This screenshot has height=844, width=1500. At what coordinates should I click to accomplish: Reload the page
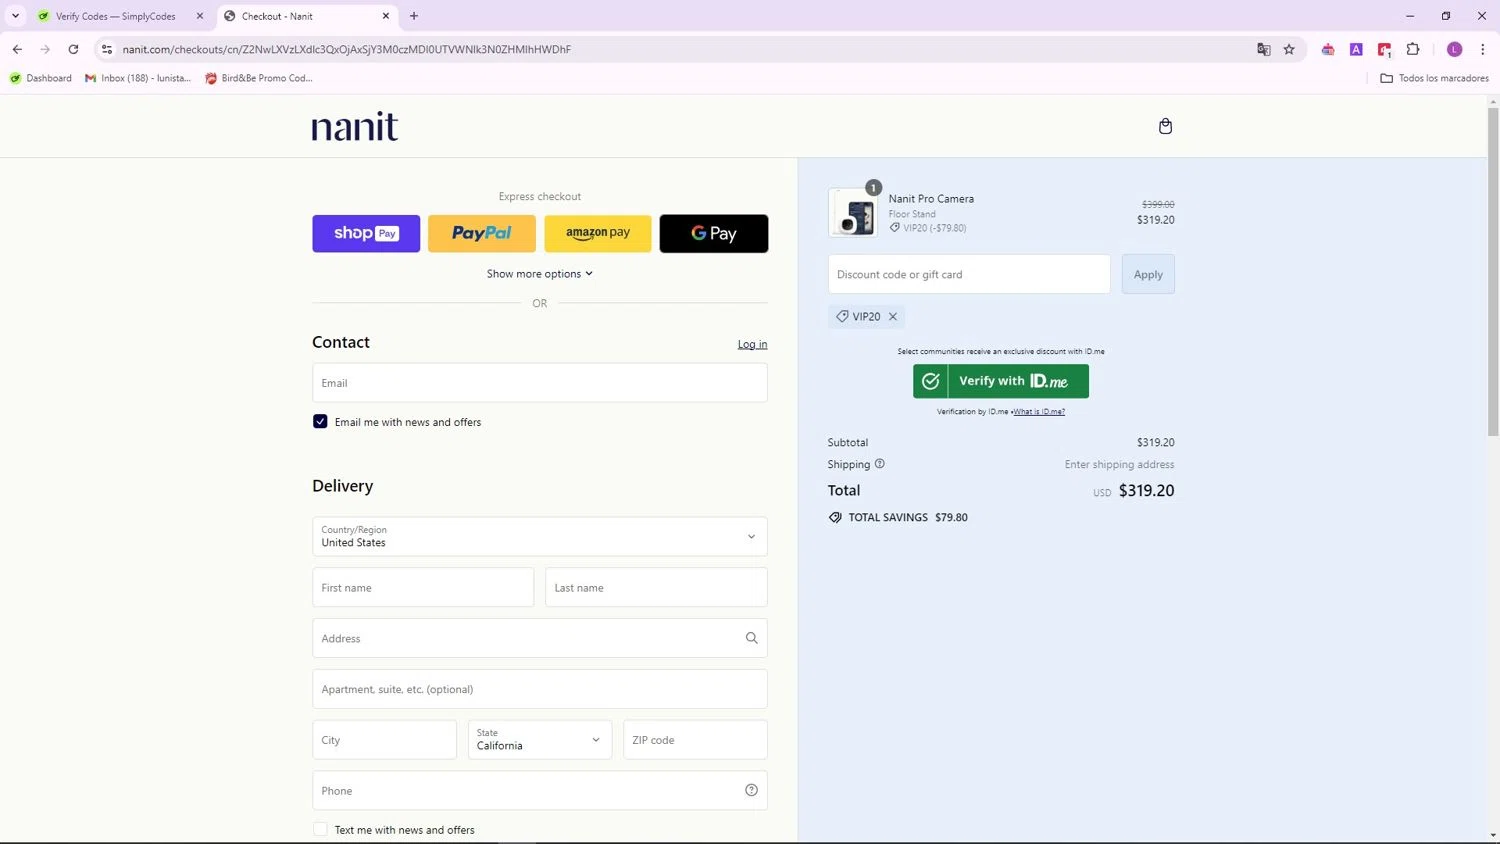[x=73, y=49]
